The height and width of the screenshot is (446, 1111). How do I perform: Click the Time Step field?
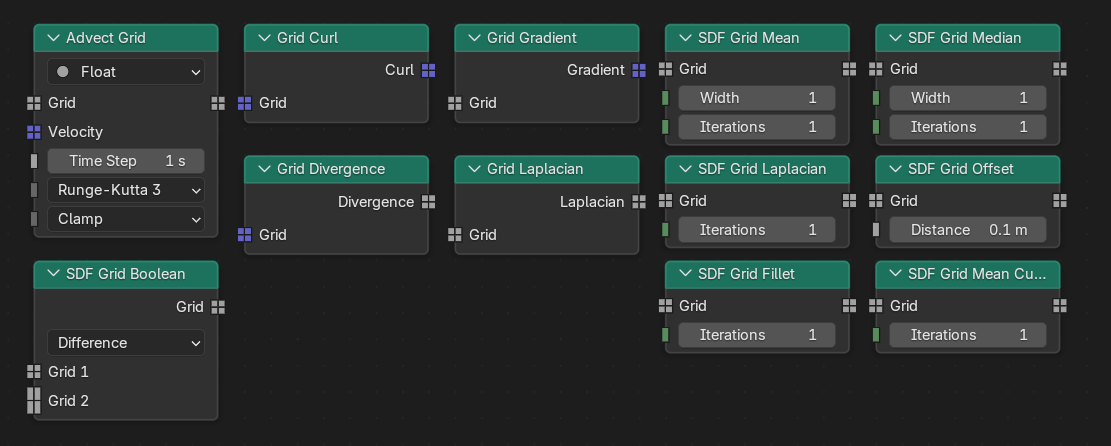click(x=125, y=161)
